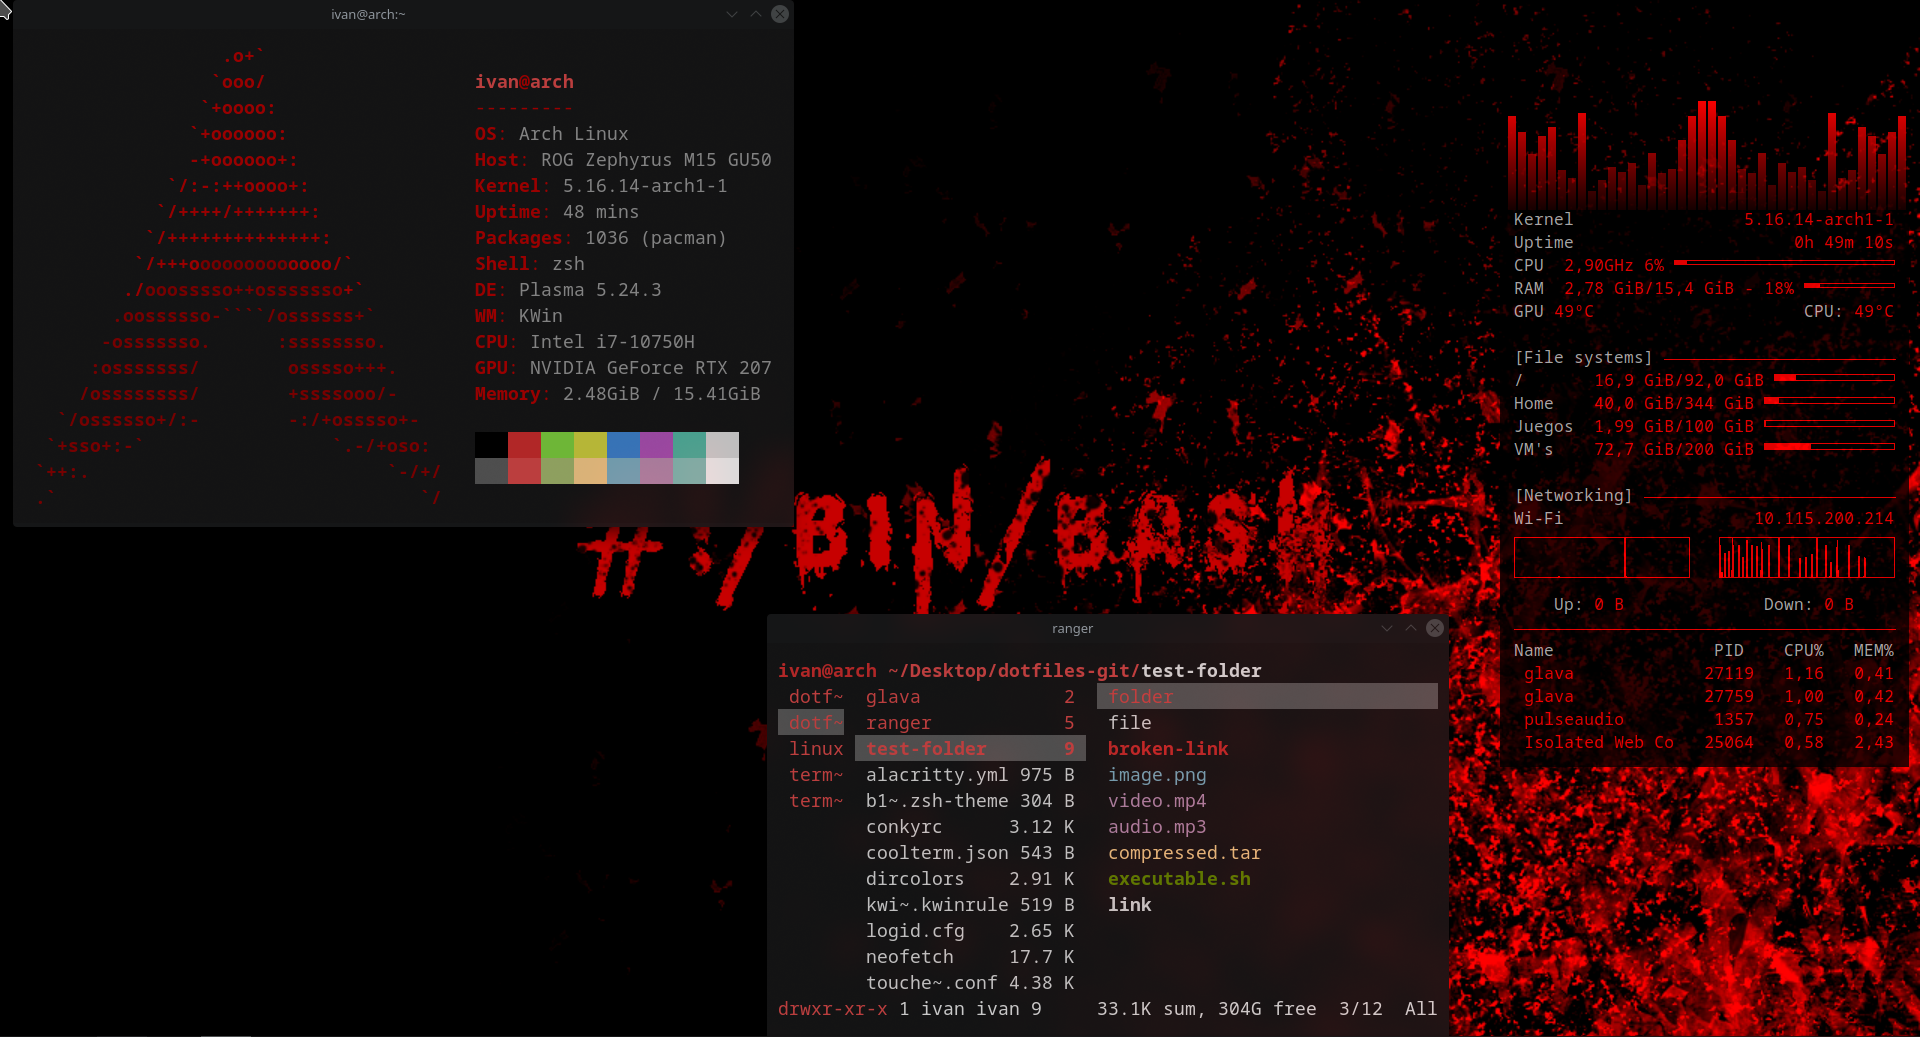
Task: Select 'broken-link' in ranger preview column
Action: point(1168,749)
